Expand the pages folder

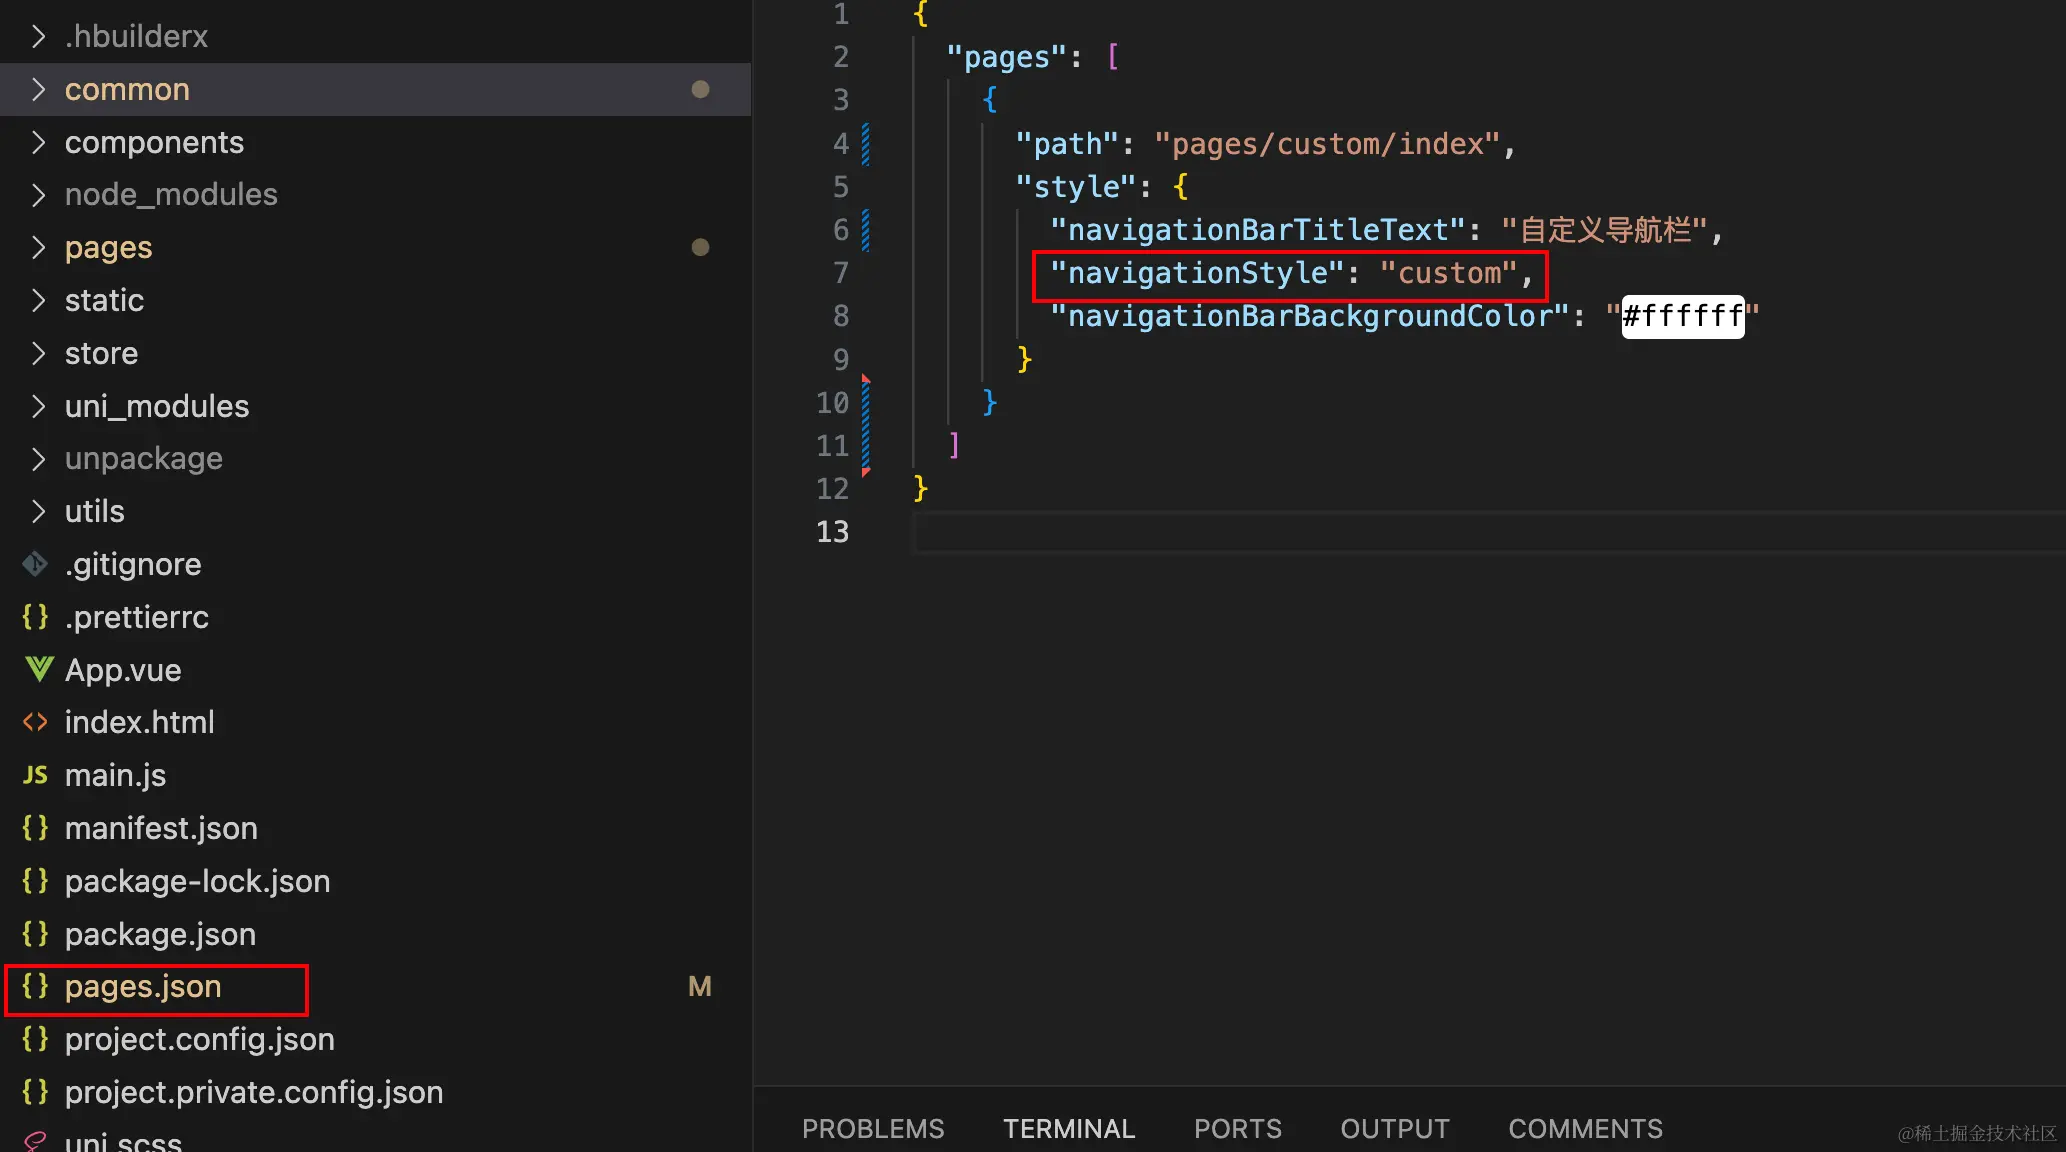[x=38, y=248]
